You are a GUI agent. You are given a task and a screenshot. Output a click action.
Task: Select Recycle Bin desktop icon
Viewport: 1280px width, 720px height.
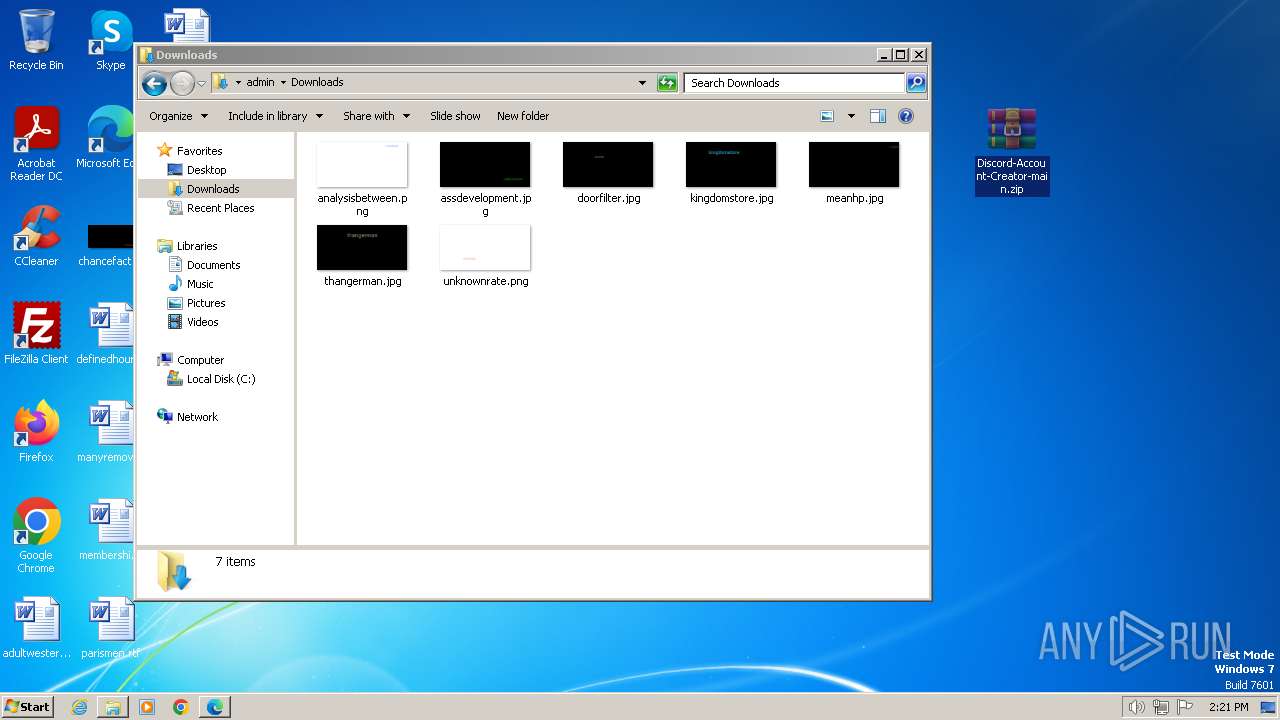[36, 40]
